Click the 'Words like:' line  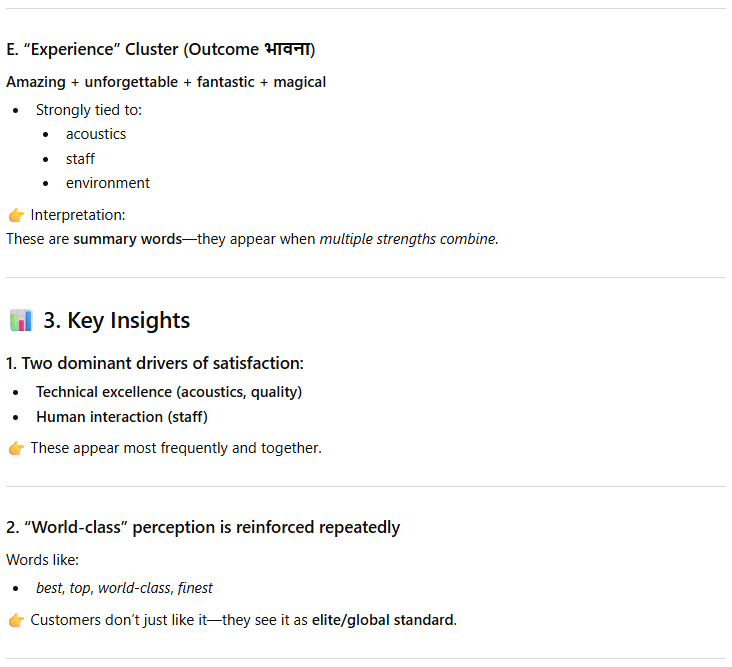[42, 559]
